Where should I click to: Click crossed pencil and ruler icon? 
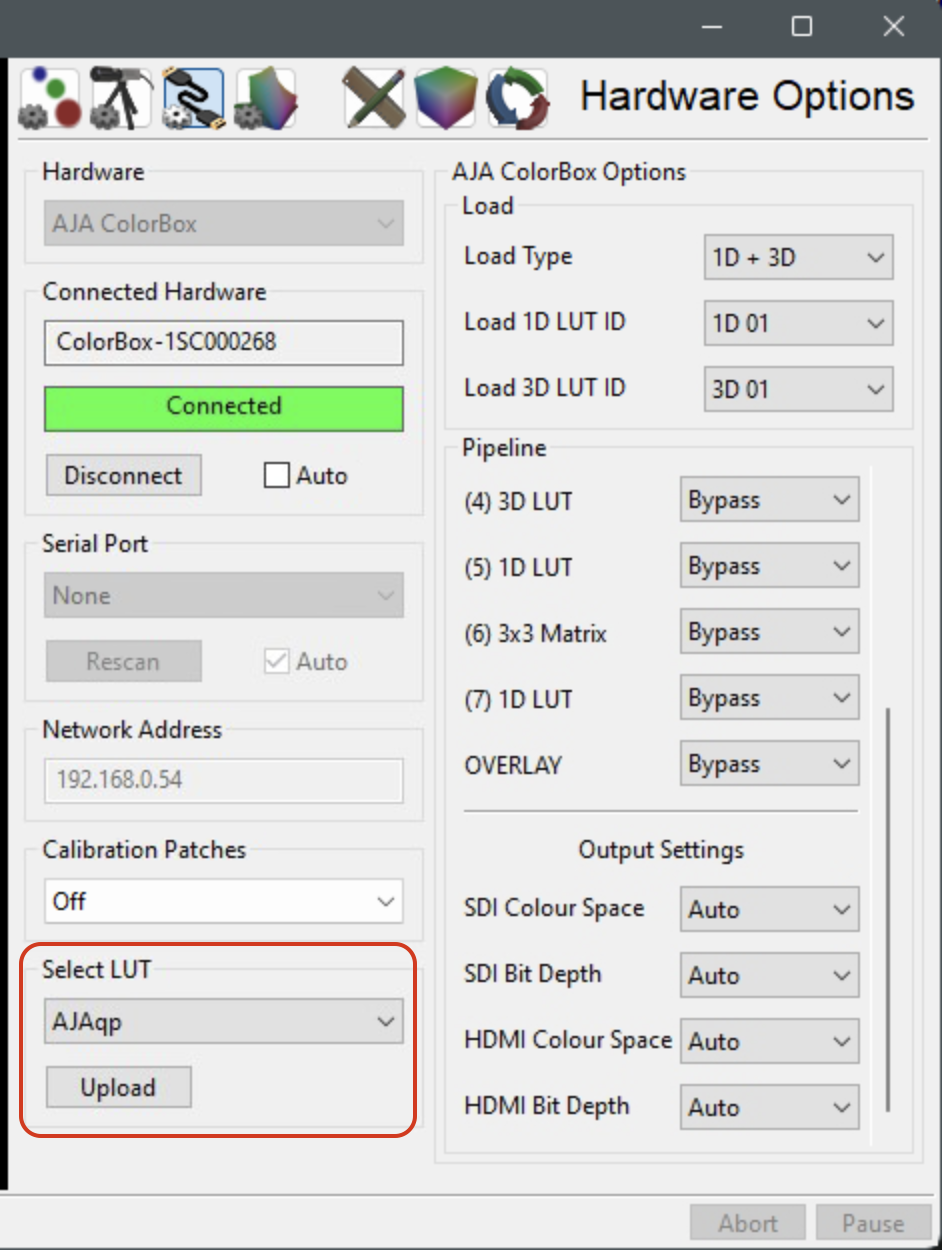click(373, 98)
